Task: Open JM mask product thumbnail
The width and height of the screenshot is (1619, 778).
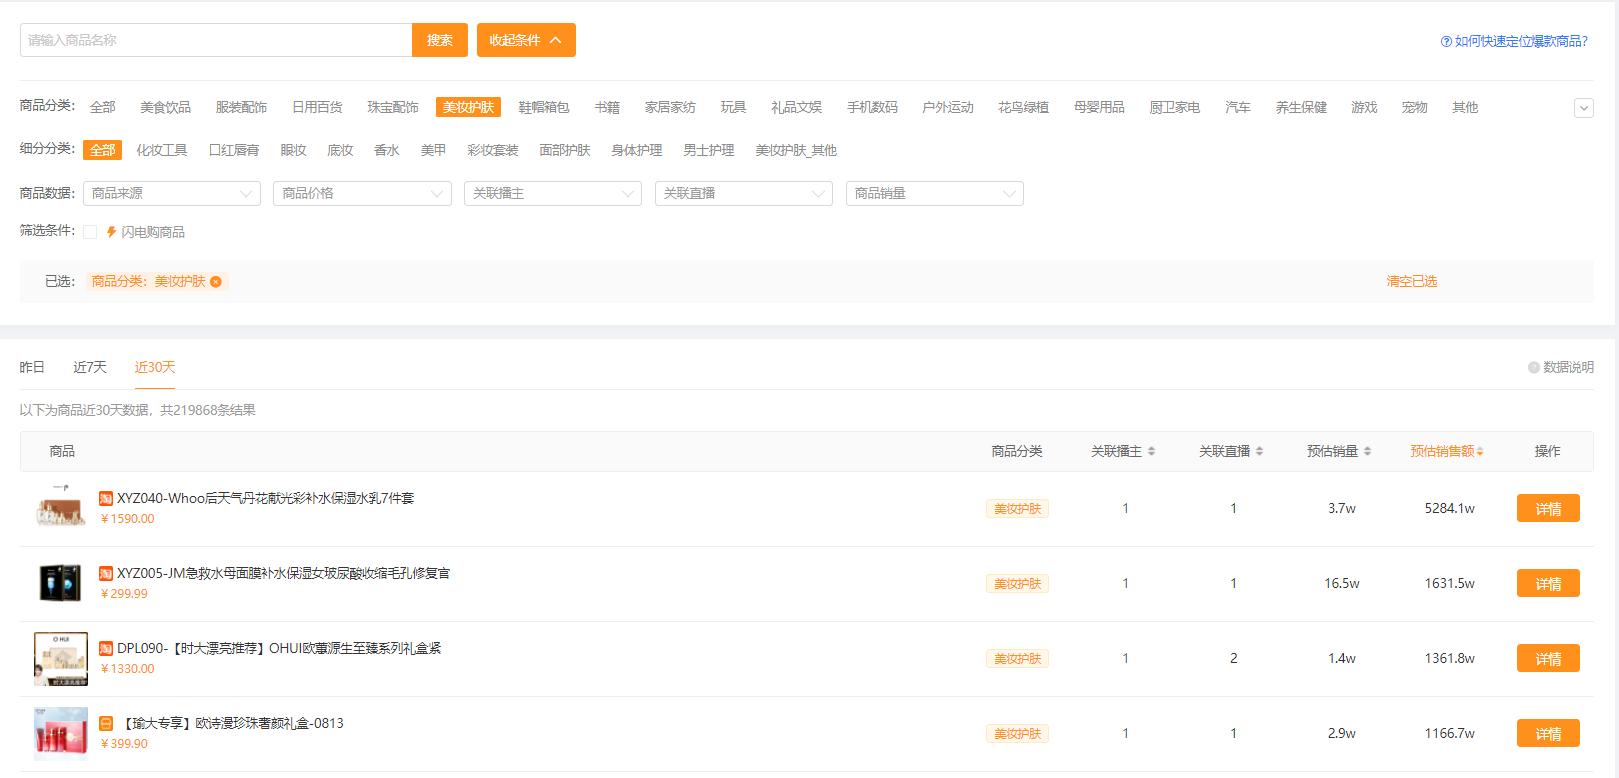Action: pyautogui.click(x=61, y=583)
